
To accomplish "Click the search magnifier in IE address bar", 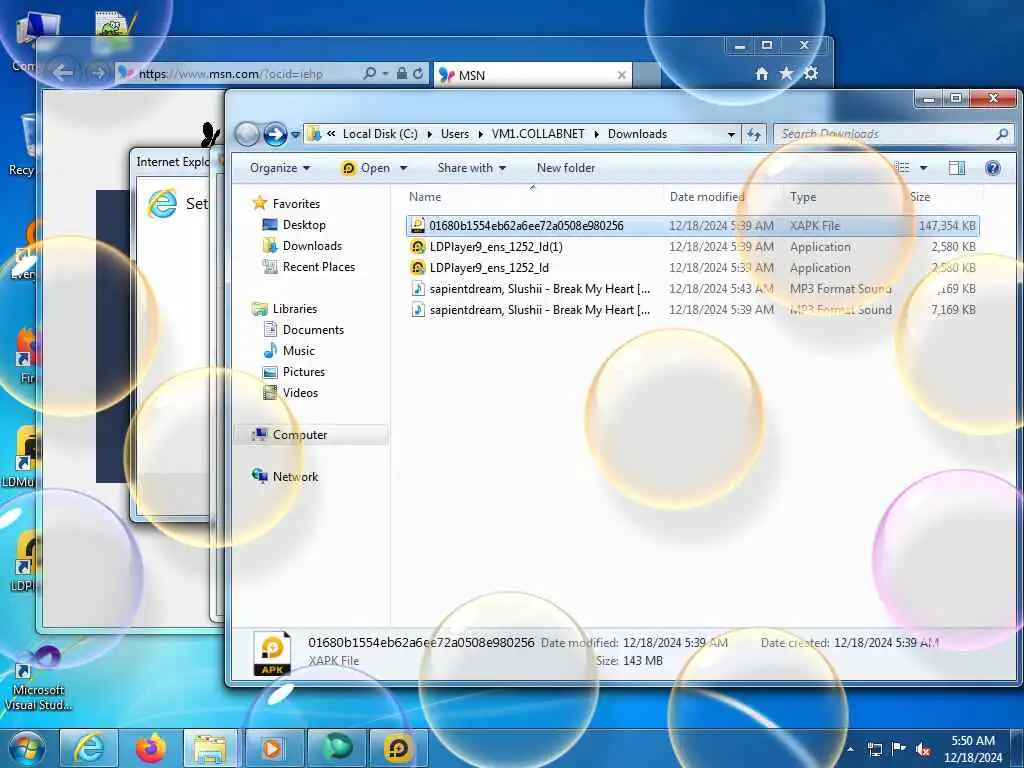I will point(369,74).
